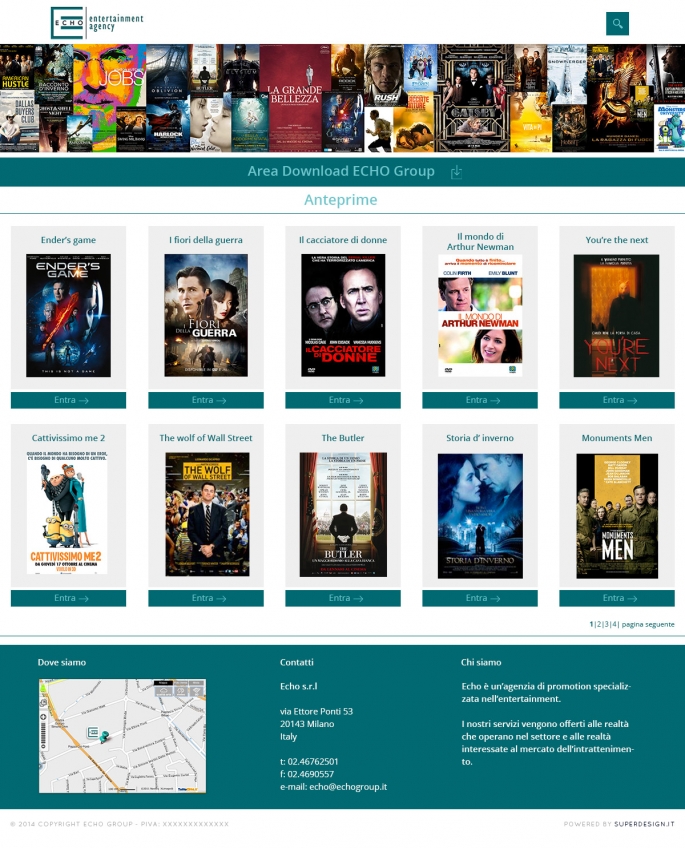Viewport: 685px width, 848px height.
Task: Enter the I fiori della guerra section
Action: point(205,400)
